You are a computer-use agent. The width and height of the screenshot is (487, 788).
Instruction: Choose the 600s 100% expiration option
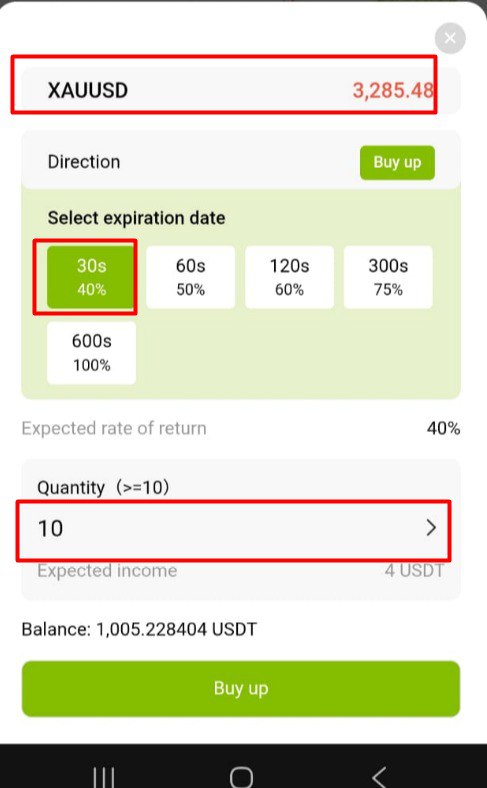(x=91, y=353)
